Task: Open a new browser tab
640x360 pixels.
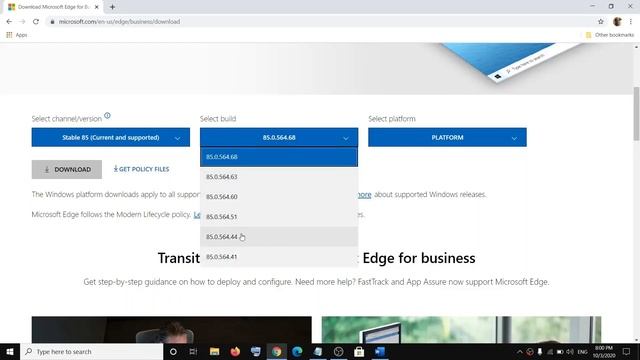Action: tap(112, 7)
